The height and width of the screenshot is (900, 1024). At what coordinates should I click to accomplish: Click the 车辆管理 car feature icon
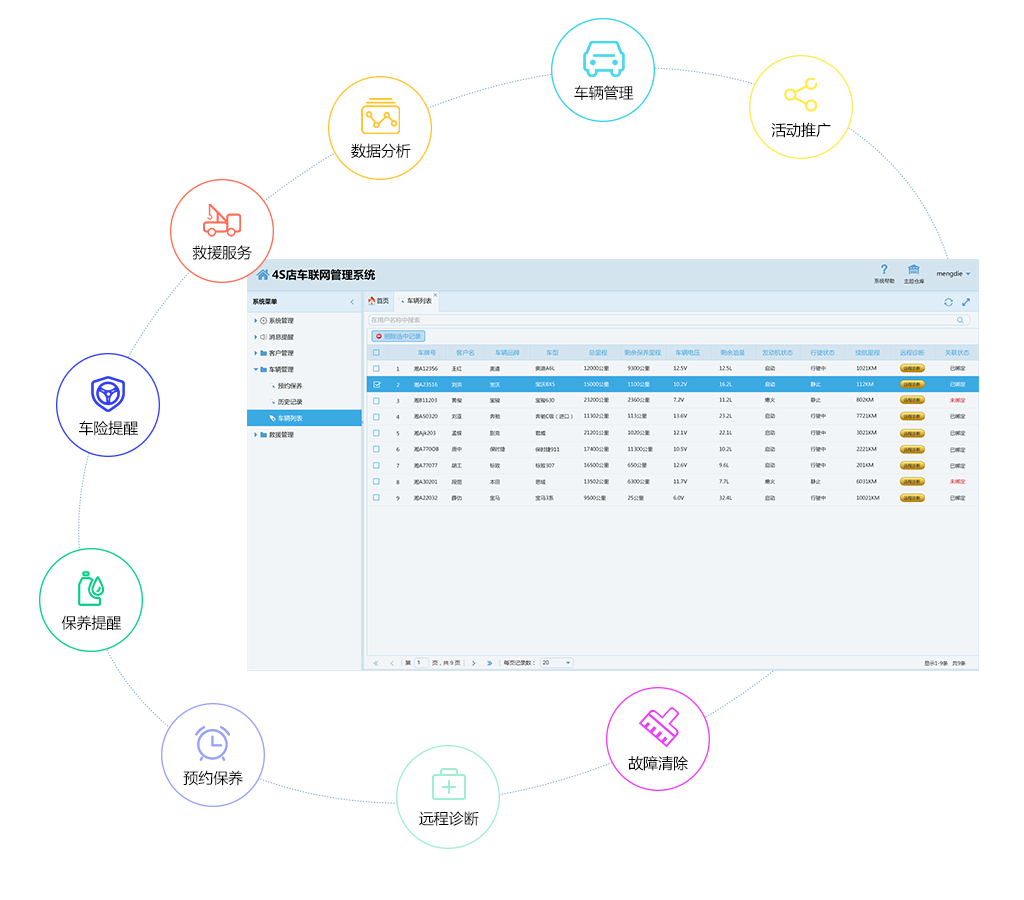click(x=603, y=58)
